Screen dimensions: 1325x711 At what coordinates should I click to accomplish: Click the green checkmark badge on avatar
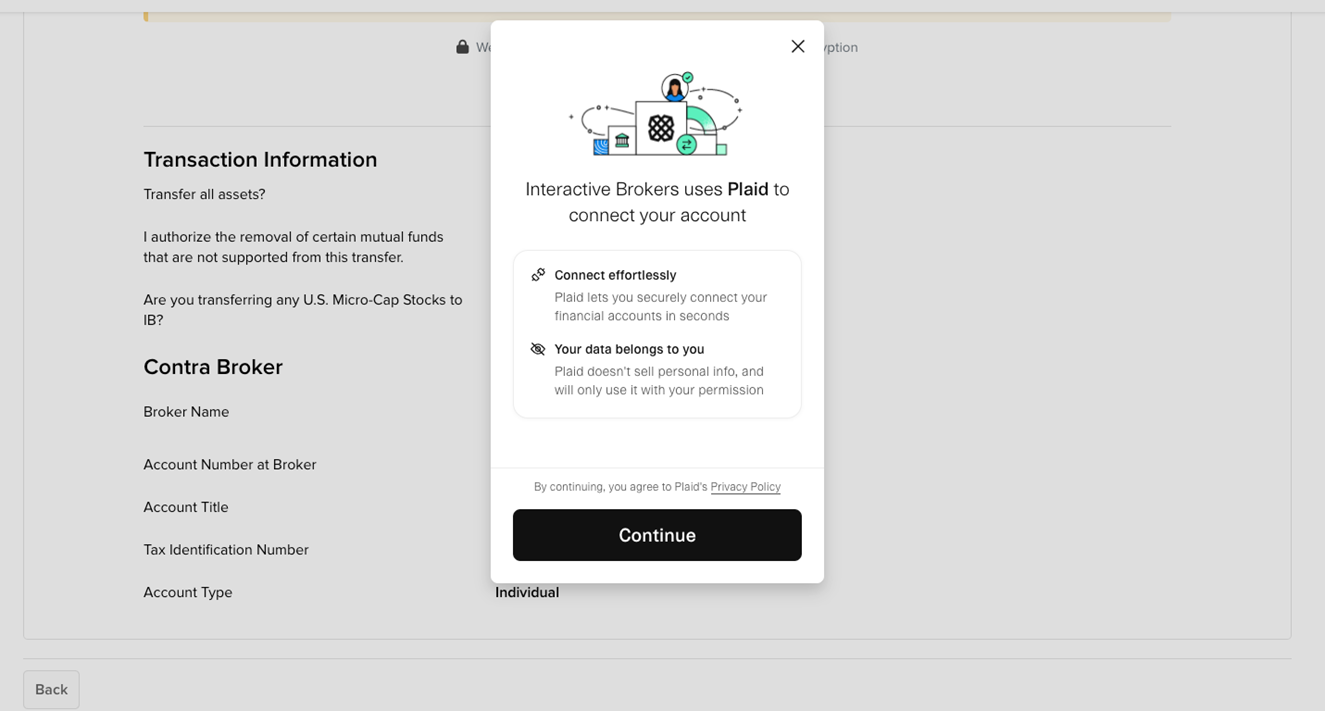coord(688,77)
